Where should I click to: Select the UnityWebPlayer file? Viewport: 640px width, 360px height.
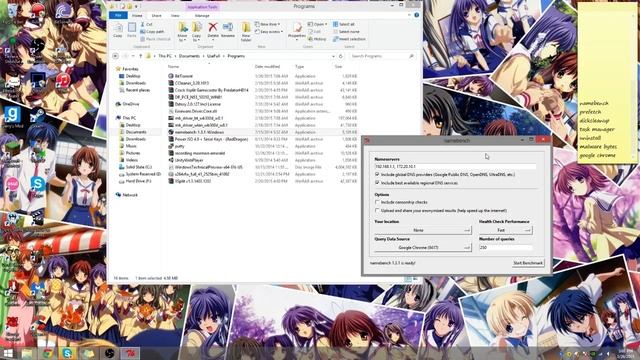pyautogui.click(x=262, y=160)
